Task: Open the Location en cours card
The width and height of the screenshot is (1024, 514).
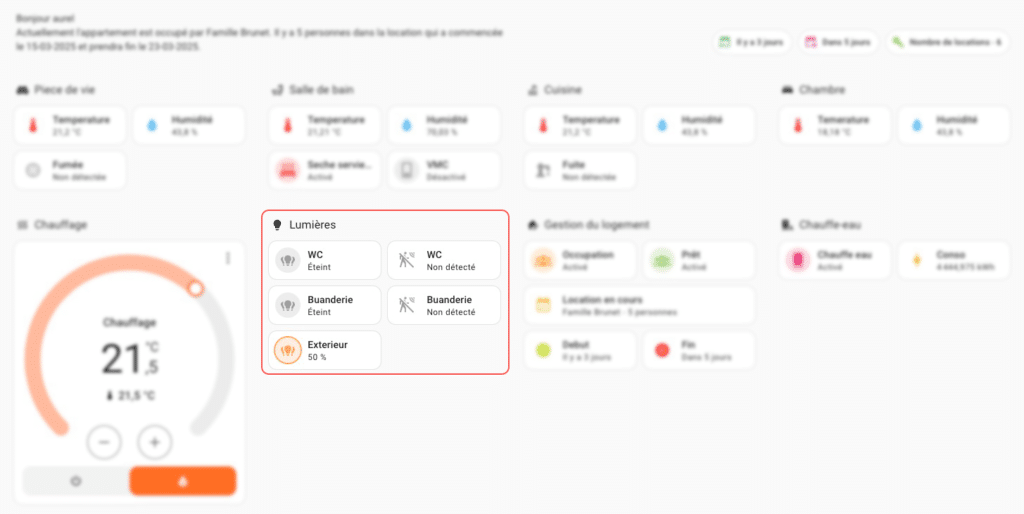Action: pos(639,305)
